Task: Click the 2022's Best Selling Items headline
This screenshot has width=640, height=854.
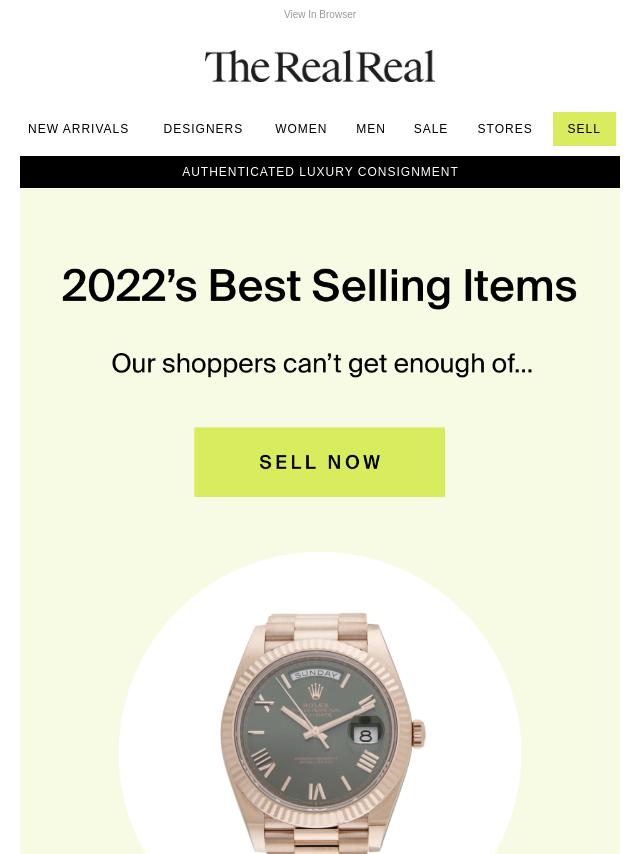Action: (319, 286)
